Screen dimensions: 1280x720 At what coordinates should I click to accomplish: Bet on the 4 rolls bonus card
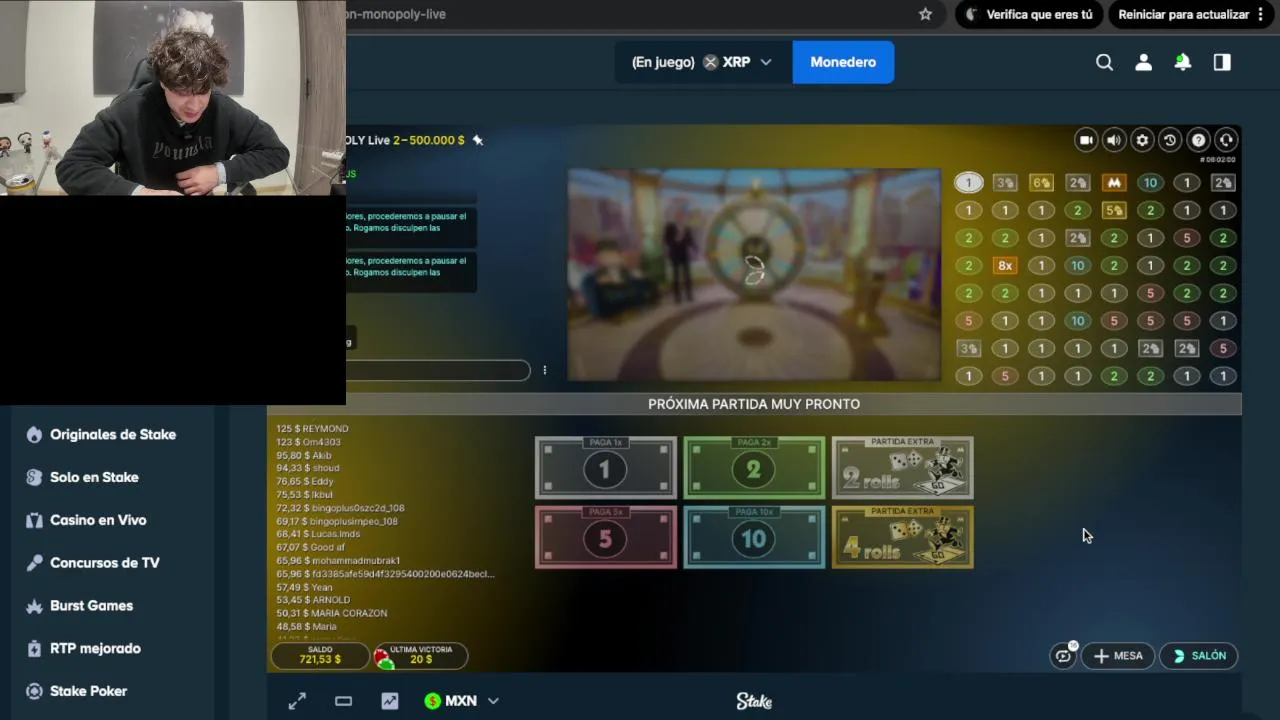pos(902,537)
